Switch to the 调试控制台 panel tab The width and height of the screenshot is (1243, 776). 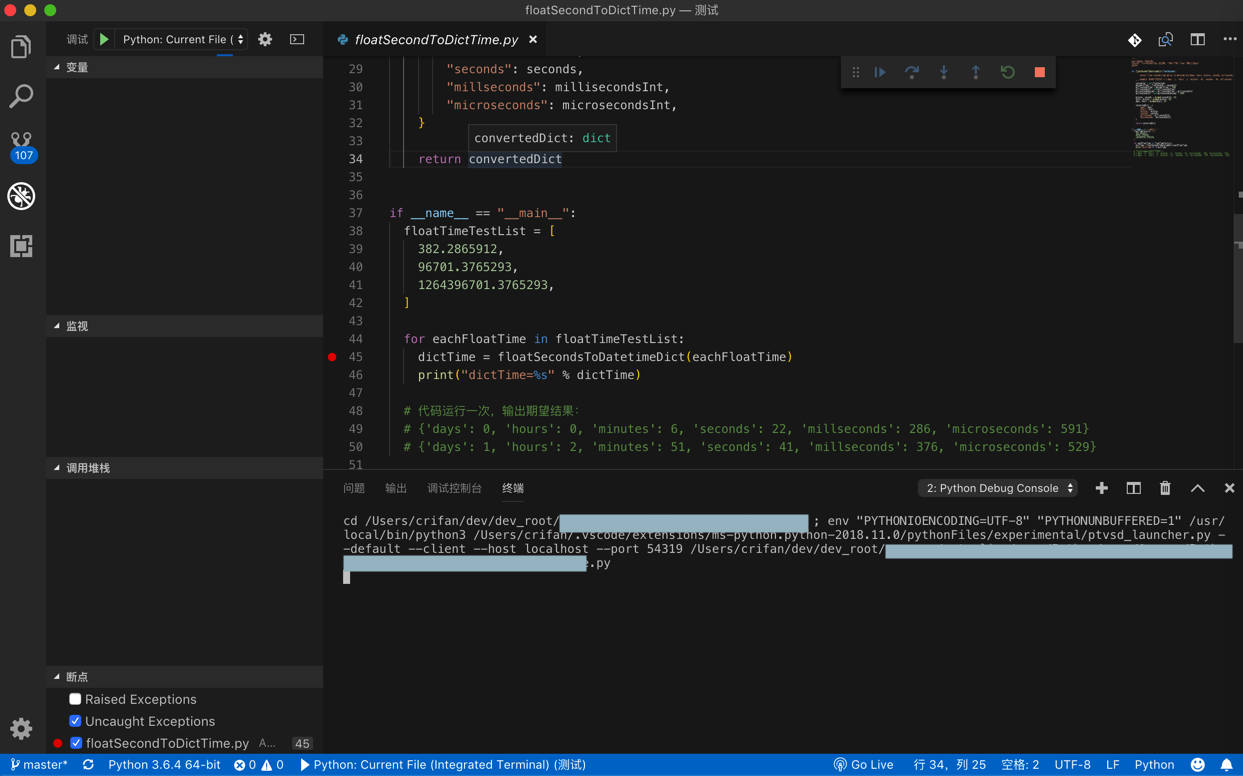pos(454,488)
